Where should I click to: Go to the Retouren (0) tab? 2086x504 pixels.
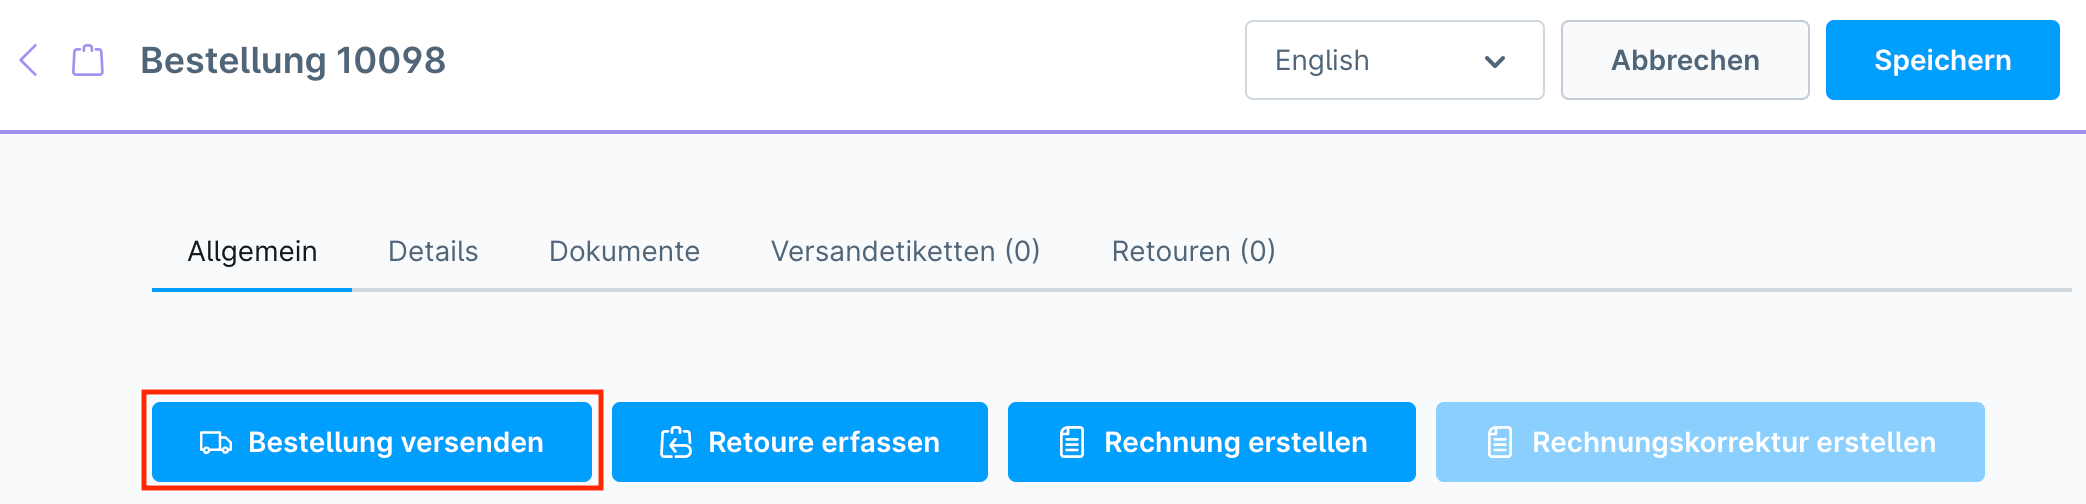pos(1193,251)
